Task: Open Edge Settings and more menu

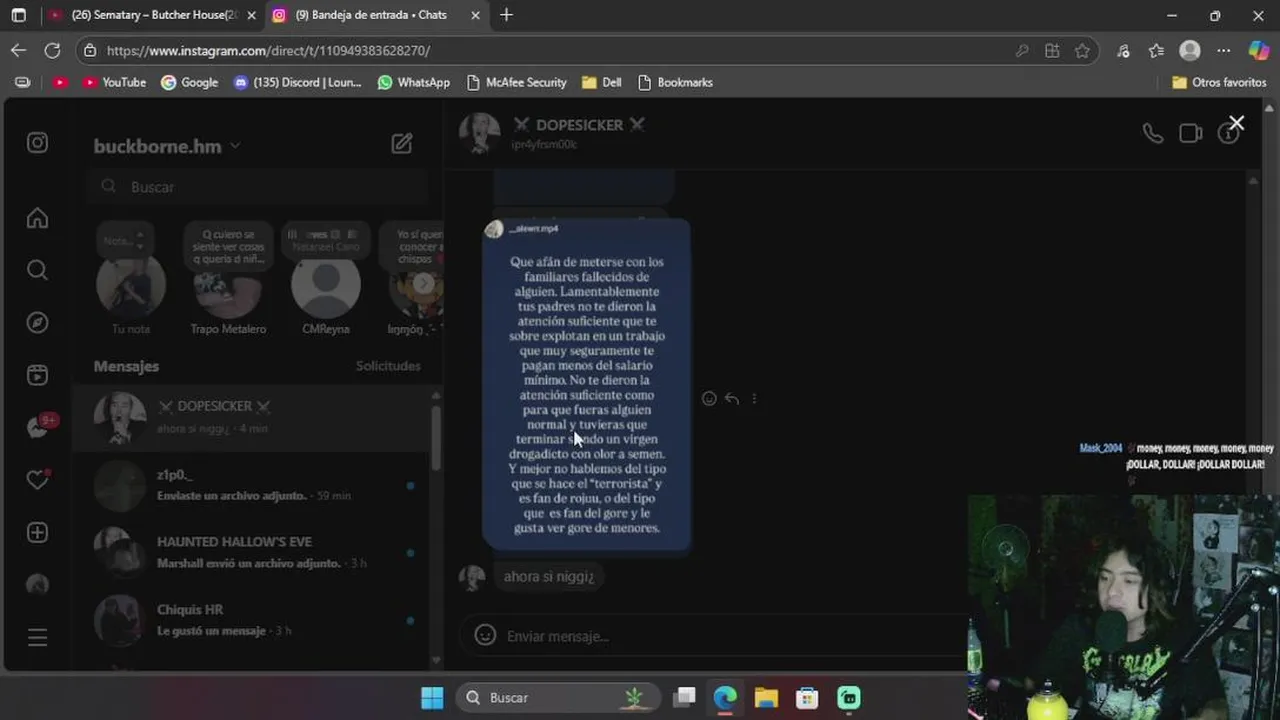Action: click(x=1224, y=50)
